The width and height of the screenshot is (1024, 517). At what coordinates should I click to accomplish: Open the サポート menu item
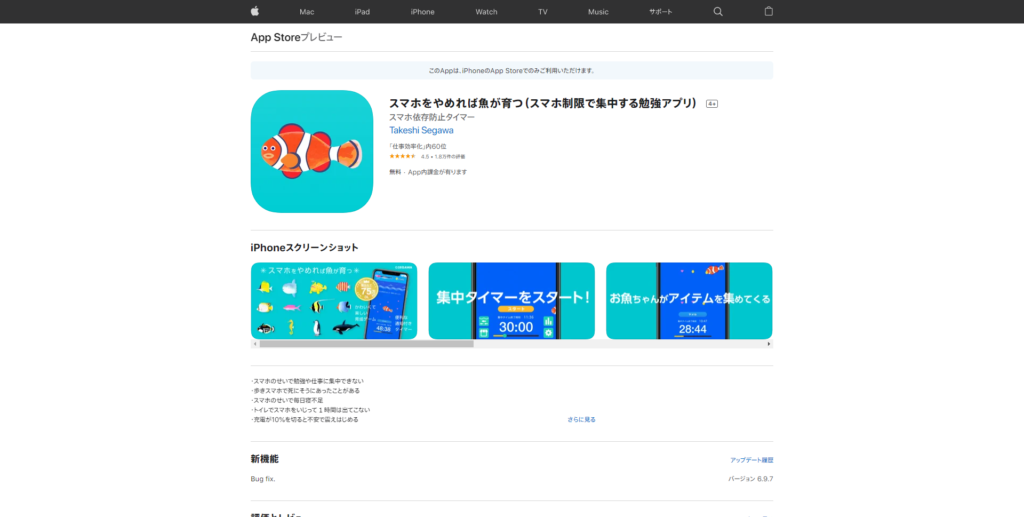point(660,12)
